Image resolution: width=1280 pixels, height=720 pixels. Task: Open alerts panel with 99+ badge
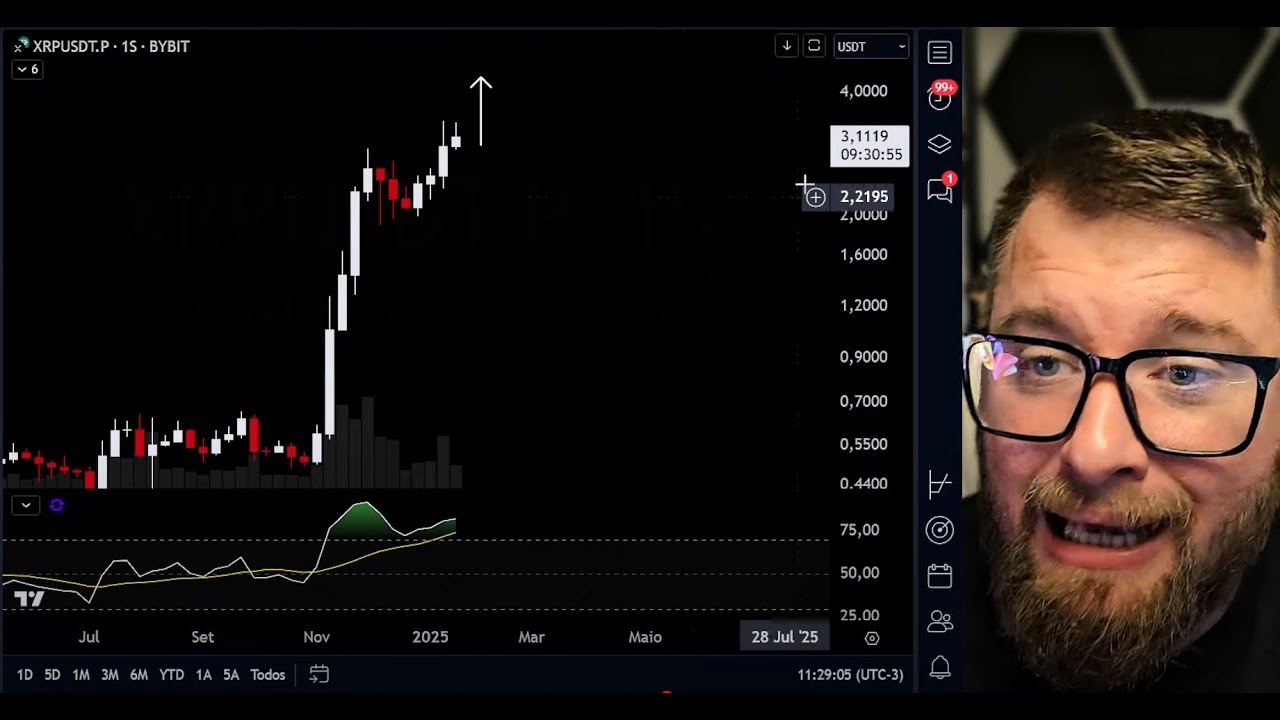[940, 97]
